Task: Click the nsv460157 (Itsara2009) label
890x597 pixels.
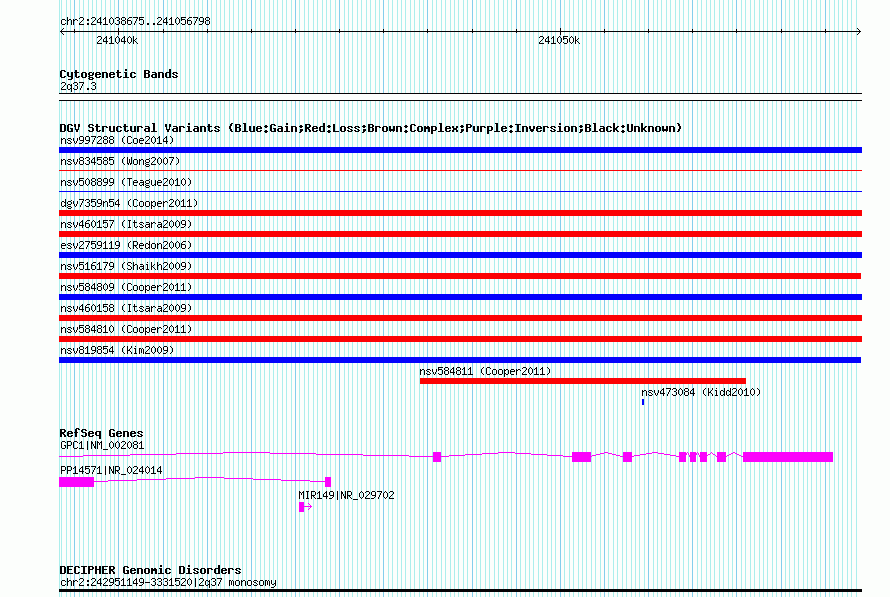Action: tap(126, 224)
